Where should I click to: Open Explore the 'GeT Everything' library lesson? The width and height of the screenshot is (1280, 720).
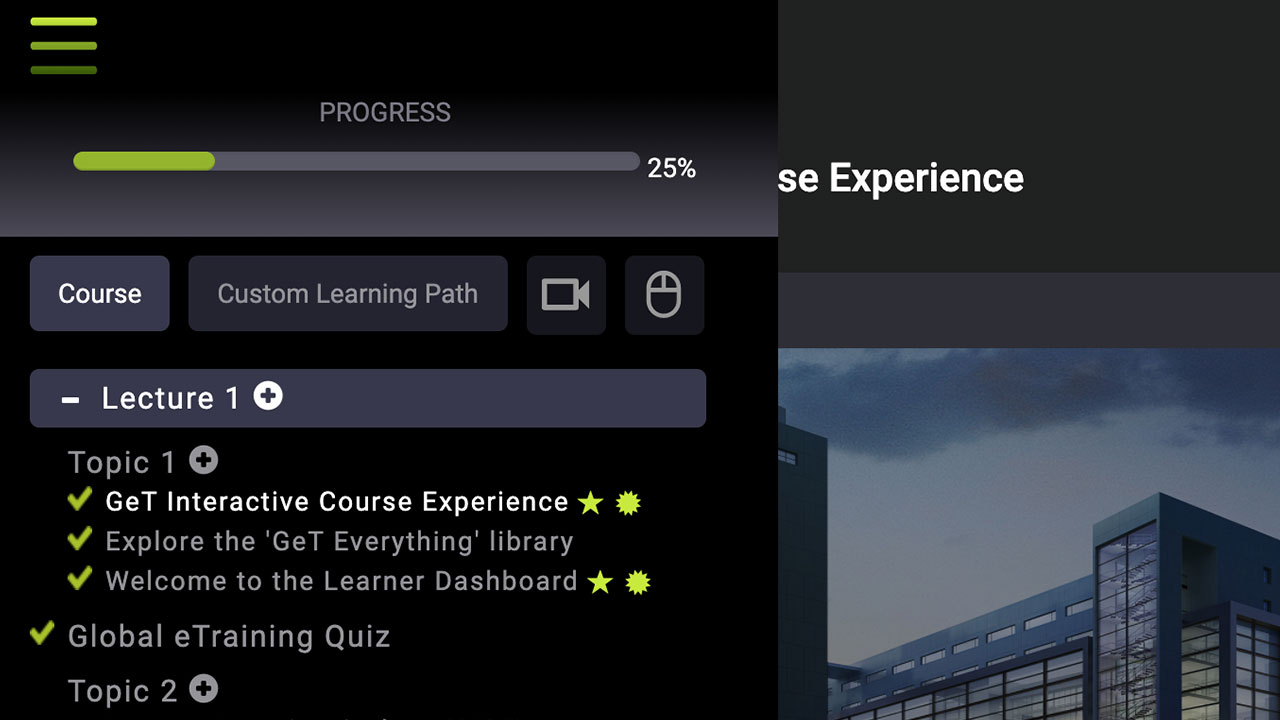point(339,542)
